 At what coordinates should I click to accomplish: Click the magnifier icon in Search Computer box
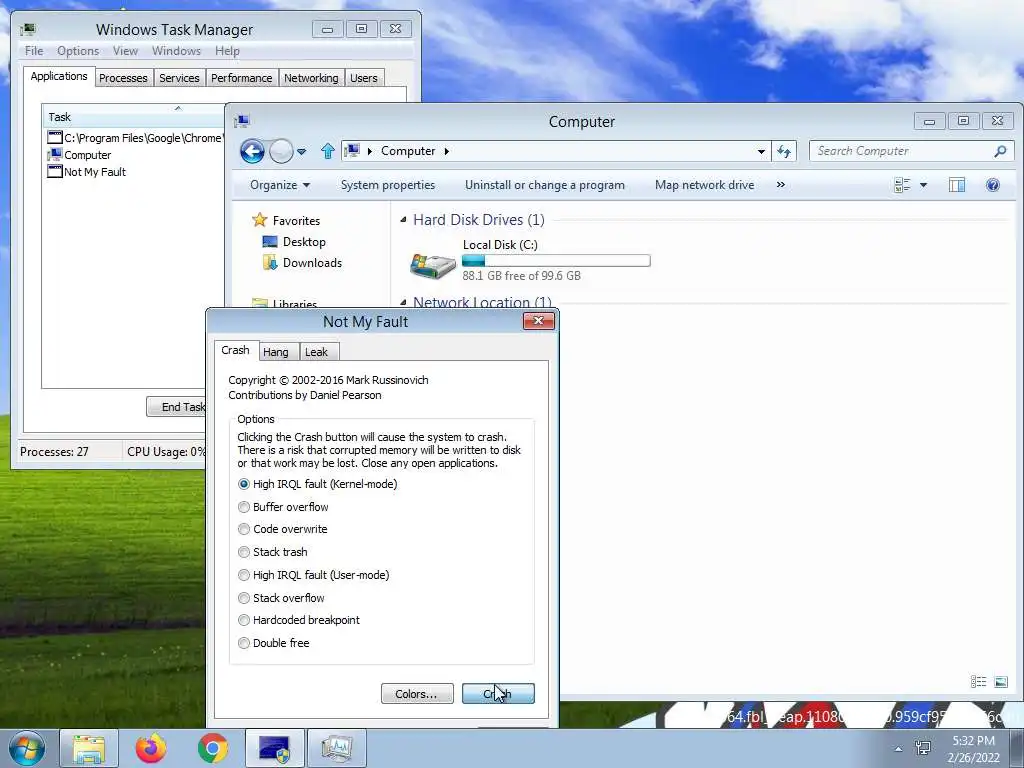tap(1000, 151)
